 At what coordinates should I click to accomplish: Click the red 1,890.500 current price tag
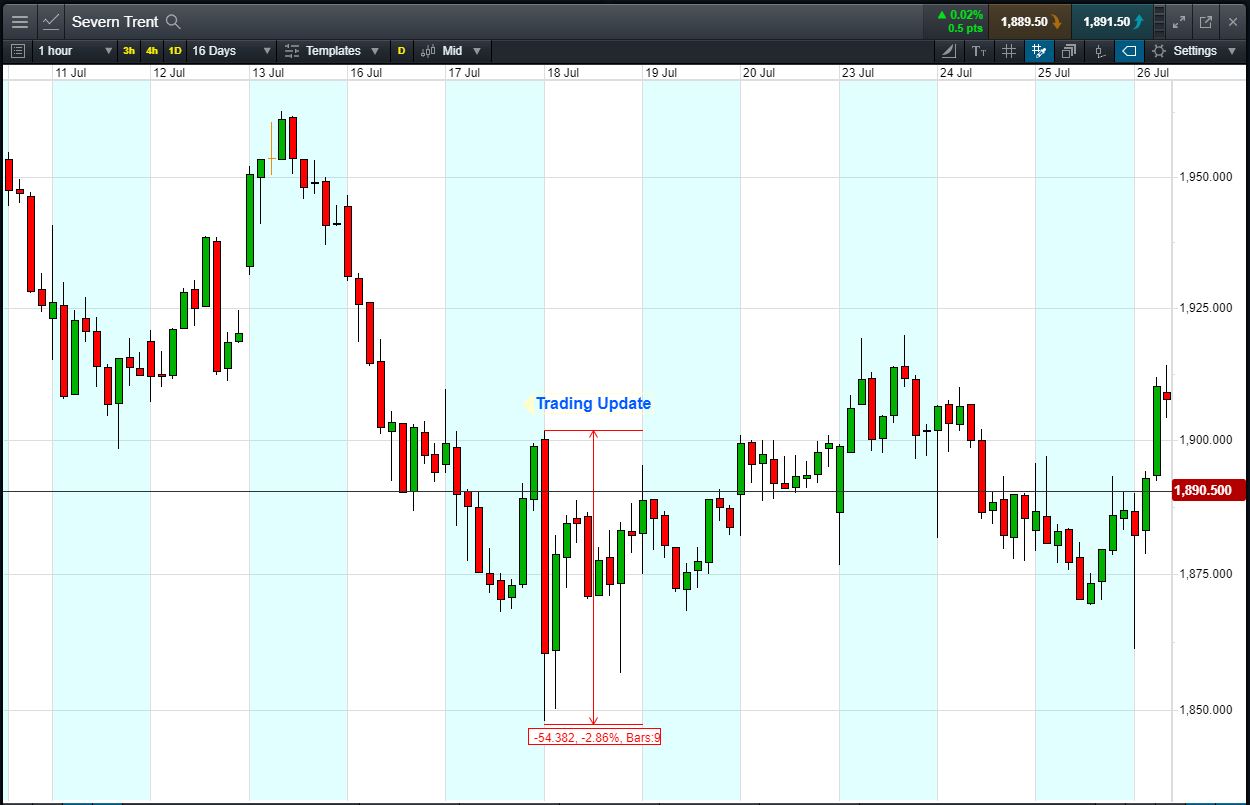tap(1208, 491)
